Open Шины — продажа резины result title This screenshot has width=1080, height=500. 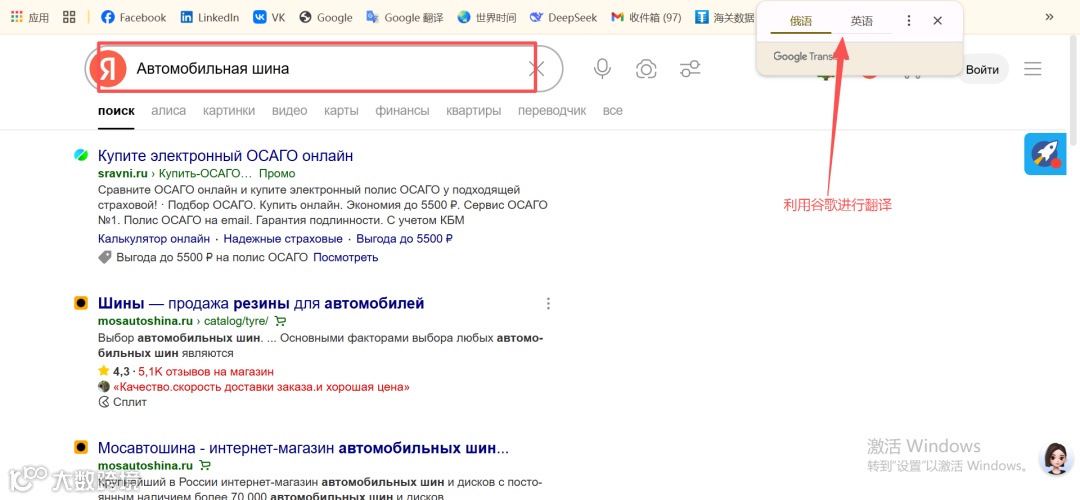[x=261, y=304]
